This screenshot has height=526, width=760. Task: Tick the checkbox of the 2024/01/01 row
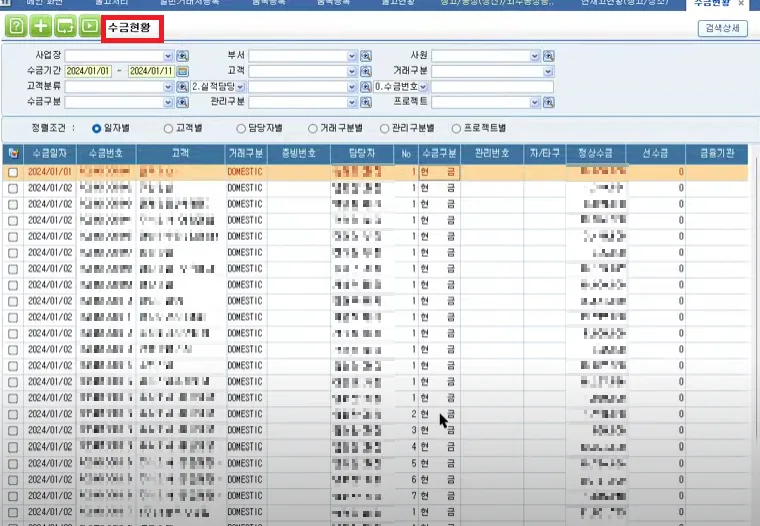(13, 173)
